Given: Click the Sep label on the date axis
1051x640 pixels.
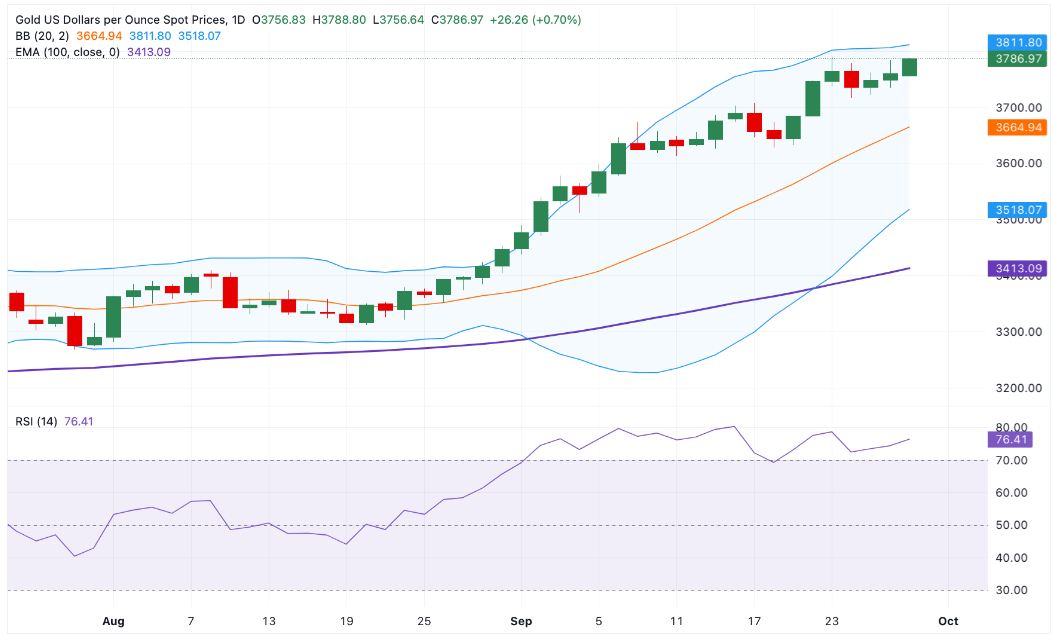Looking at the screenshot, I should [520, 621].
